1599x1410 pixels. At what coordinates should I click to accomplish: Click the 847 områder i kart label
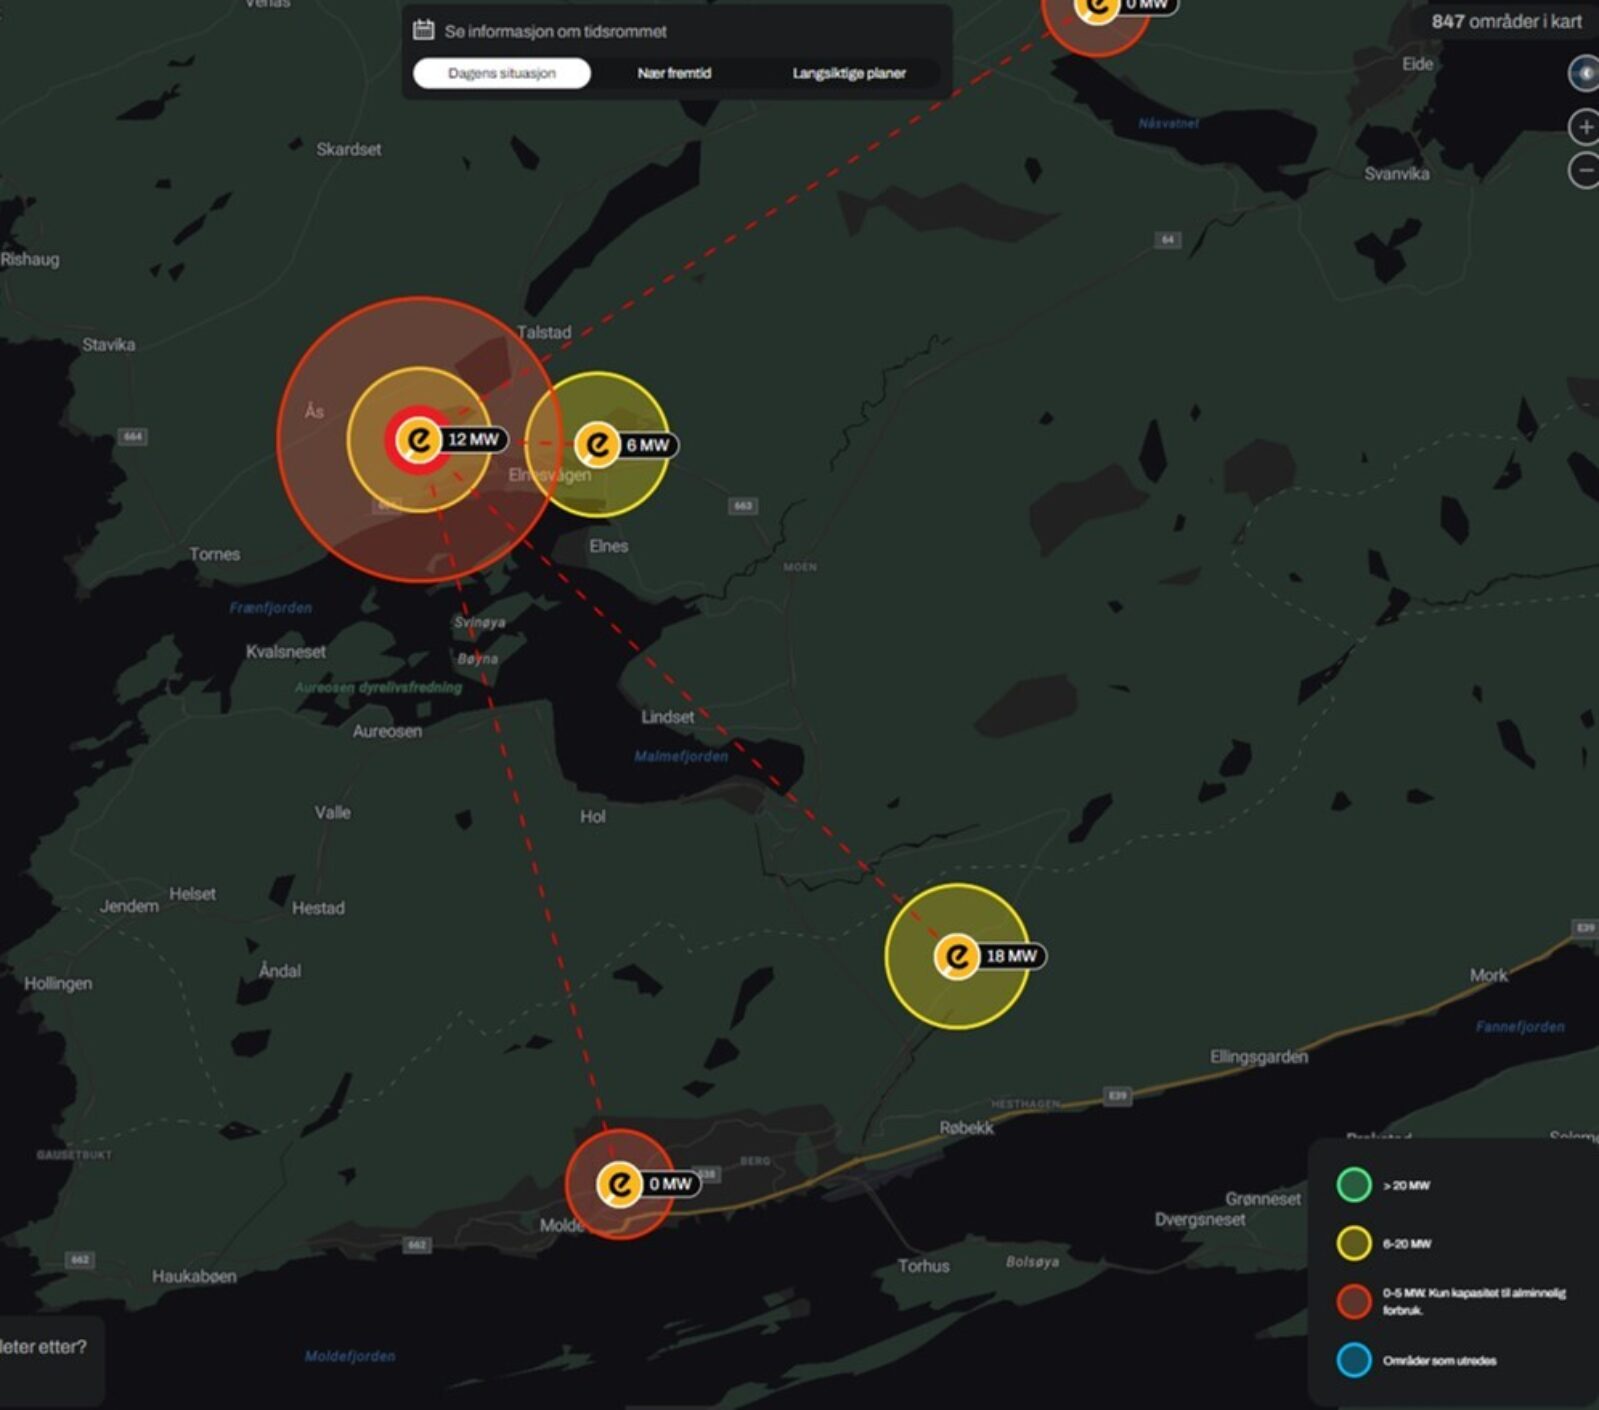[x=1505, y=21]
